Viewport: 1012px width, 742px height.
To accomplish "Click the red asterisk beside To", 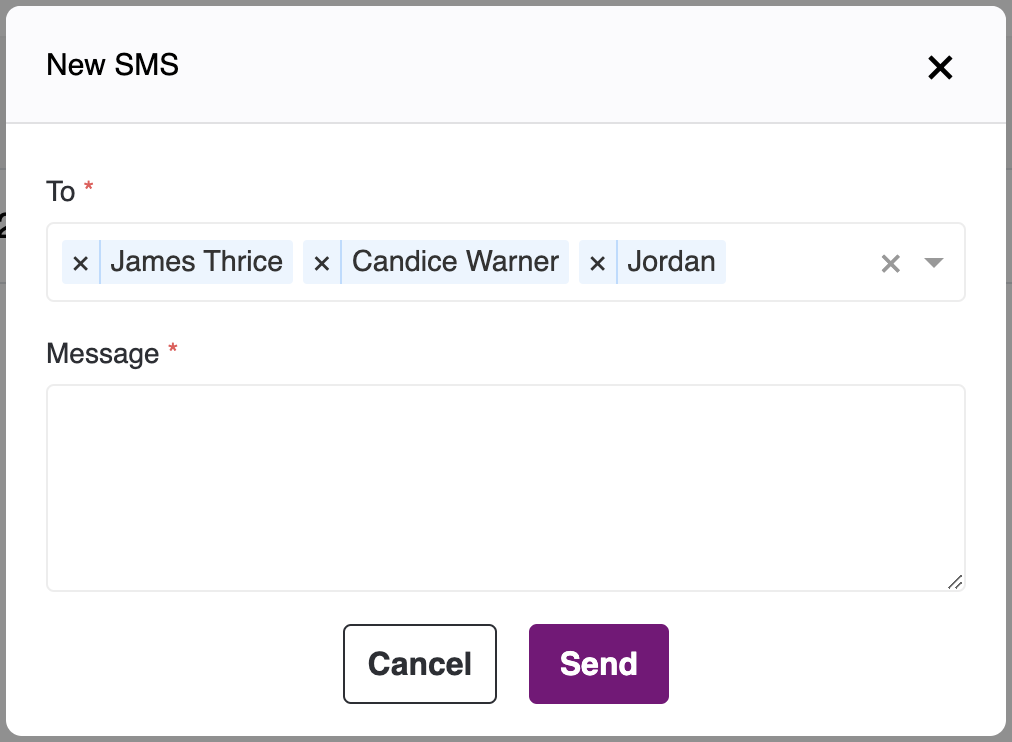I will [x=89, y=188].
